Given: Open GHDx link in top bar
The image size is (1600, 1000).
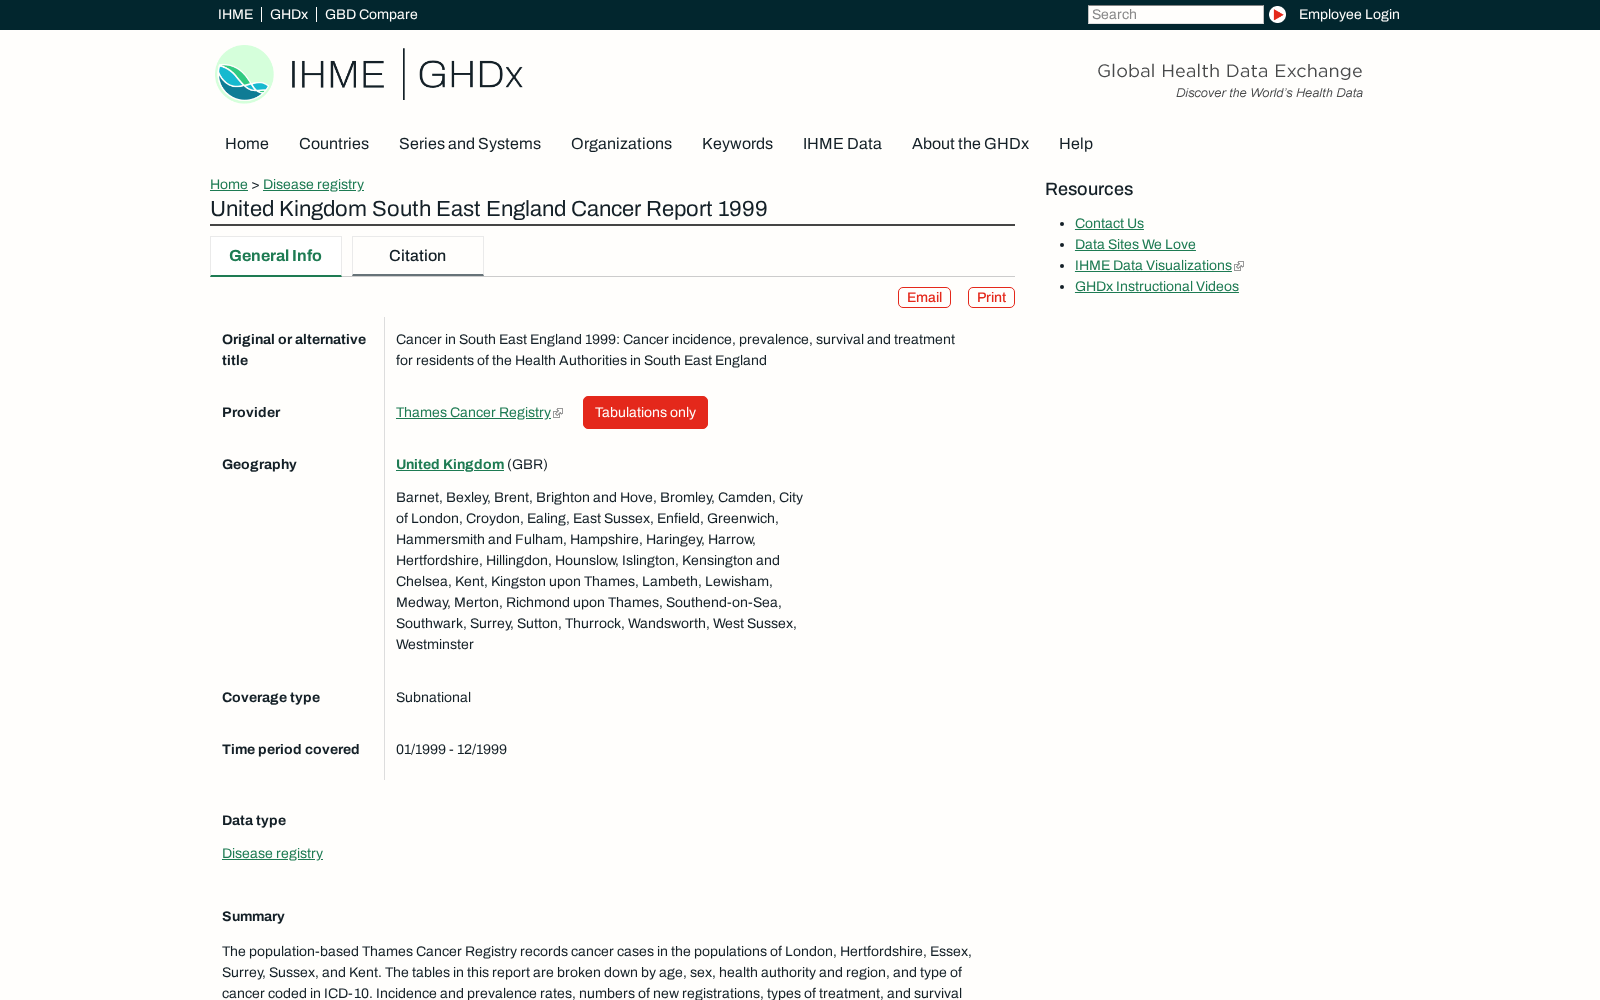Looking at the screenshot, I should 289,14.
